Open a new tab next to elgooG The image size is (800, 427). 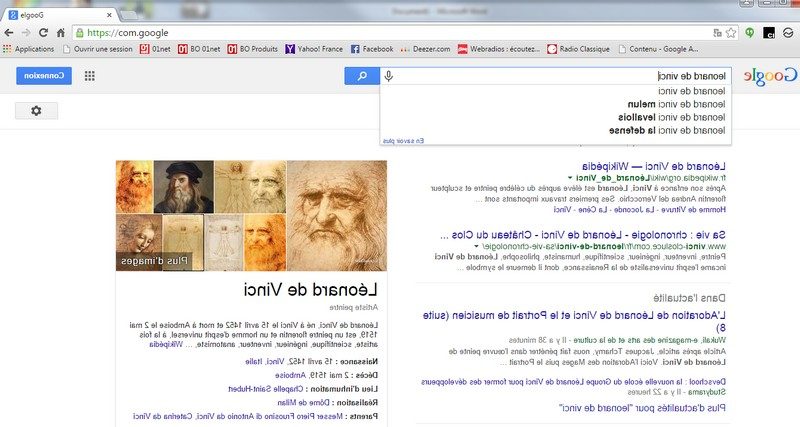[x=131, y=15]
